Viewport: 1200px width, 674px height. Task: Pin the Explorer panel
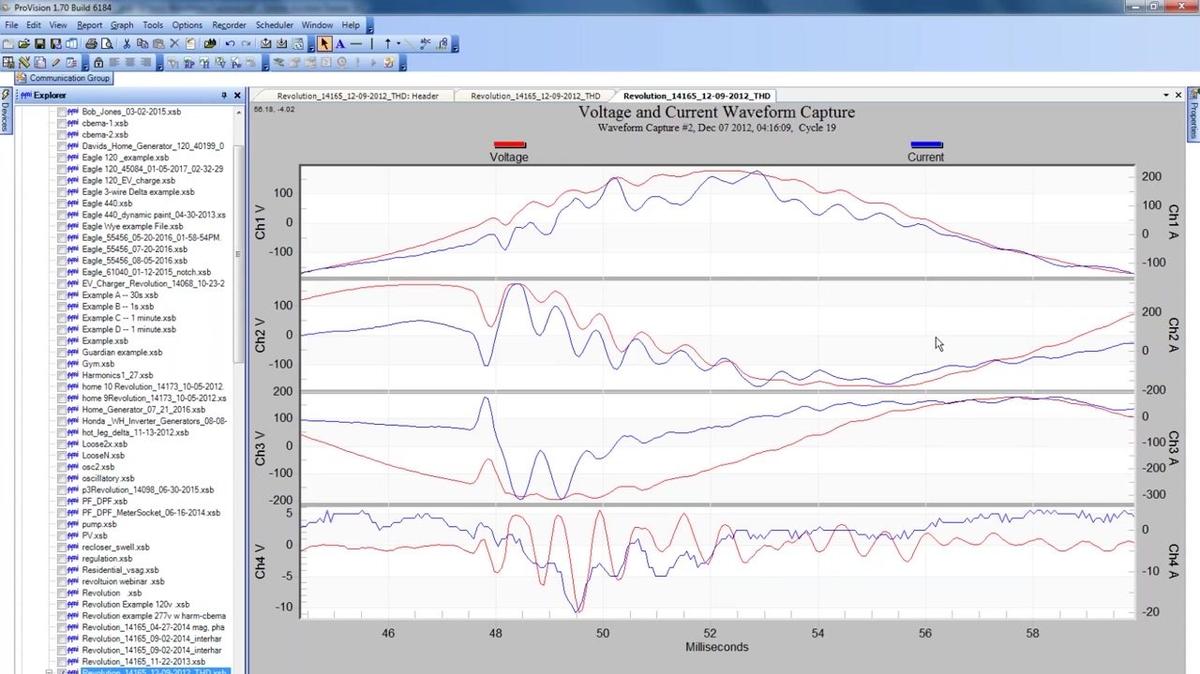pyautogui.click(x=224, y=96)
